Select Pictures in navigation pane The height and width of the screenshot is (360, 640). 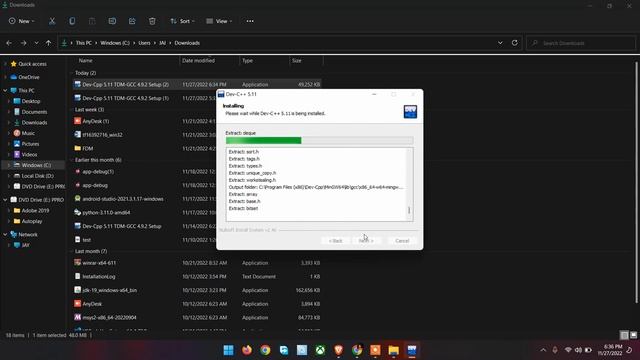point(30,144)
